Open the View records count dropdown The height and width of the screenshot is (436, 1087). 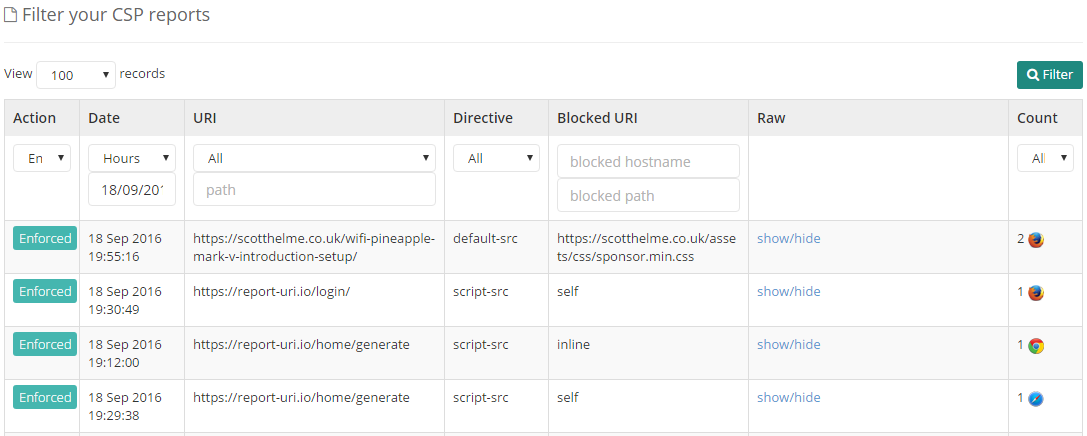(77, 75)
